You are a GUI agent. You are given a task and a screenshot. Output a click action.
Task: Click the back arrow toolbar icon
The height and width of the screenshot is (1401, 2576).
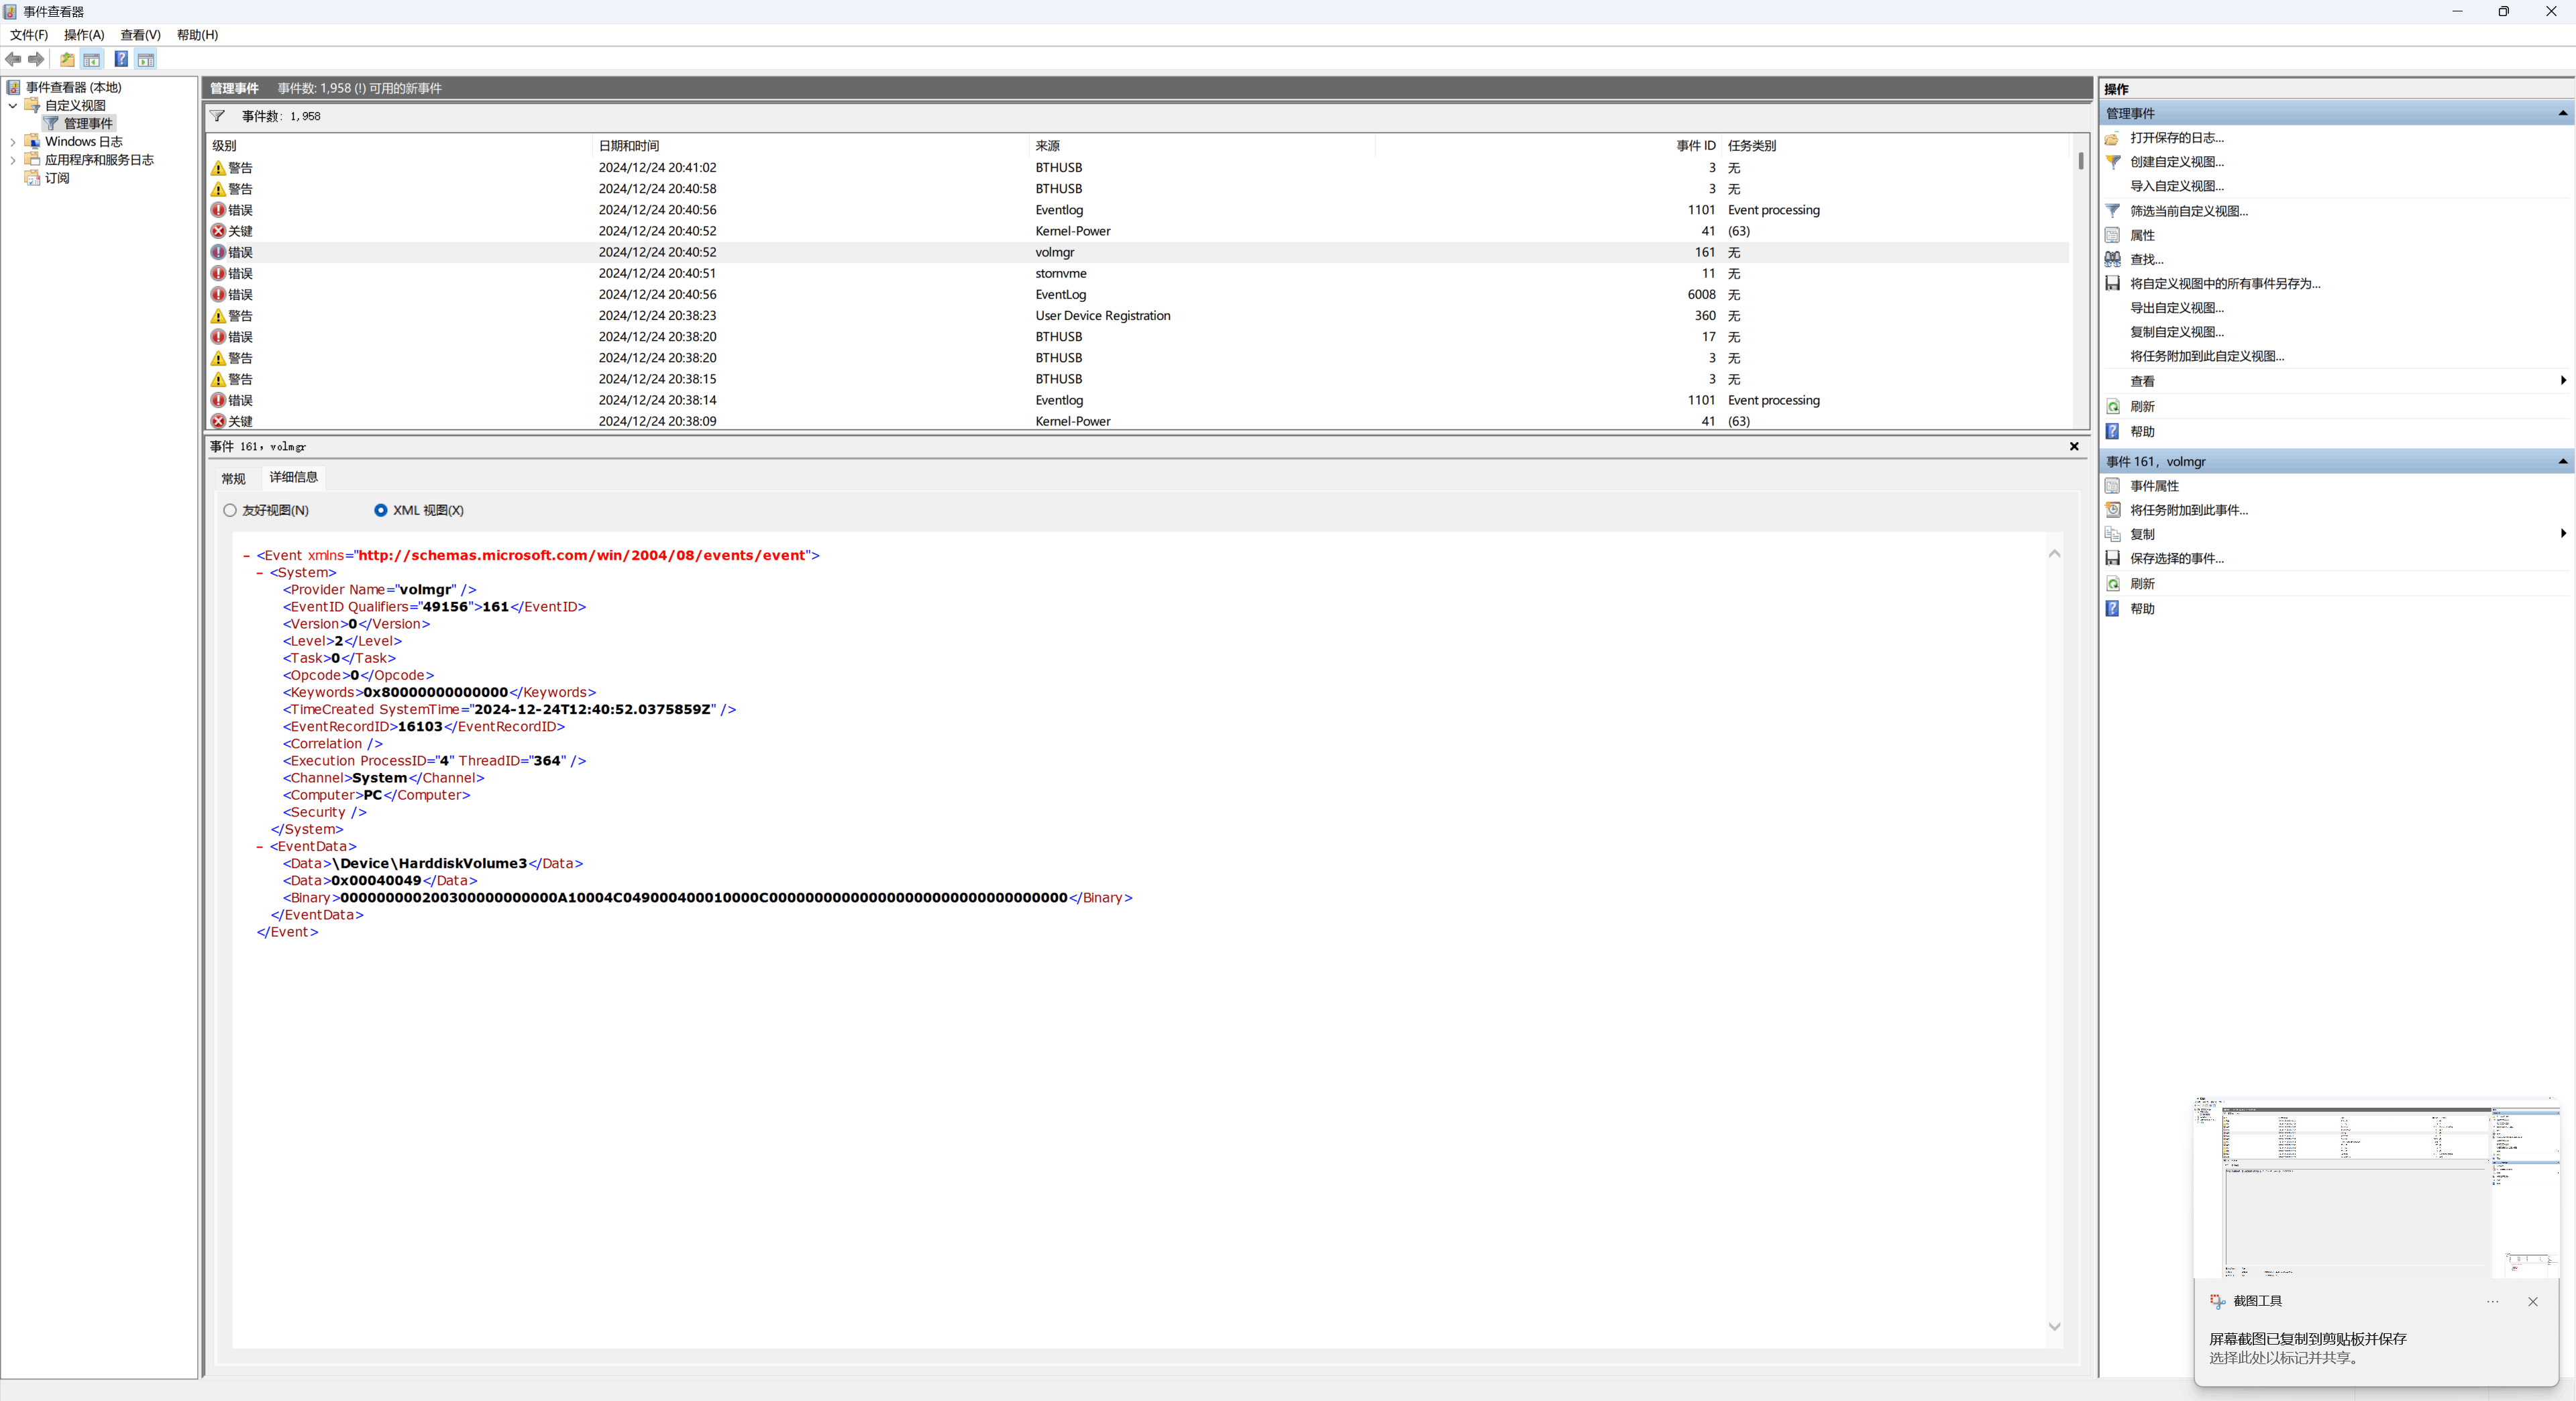pos(13,59)
